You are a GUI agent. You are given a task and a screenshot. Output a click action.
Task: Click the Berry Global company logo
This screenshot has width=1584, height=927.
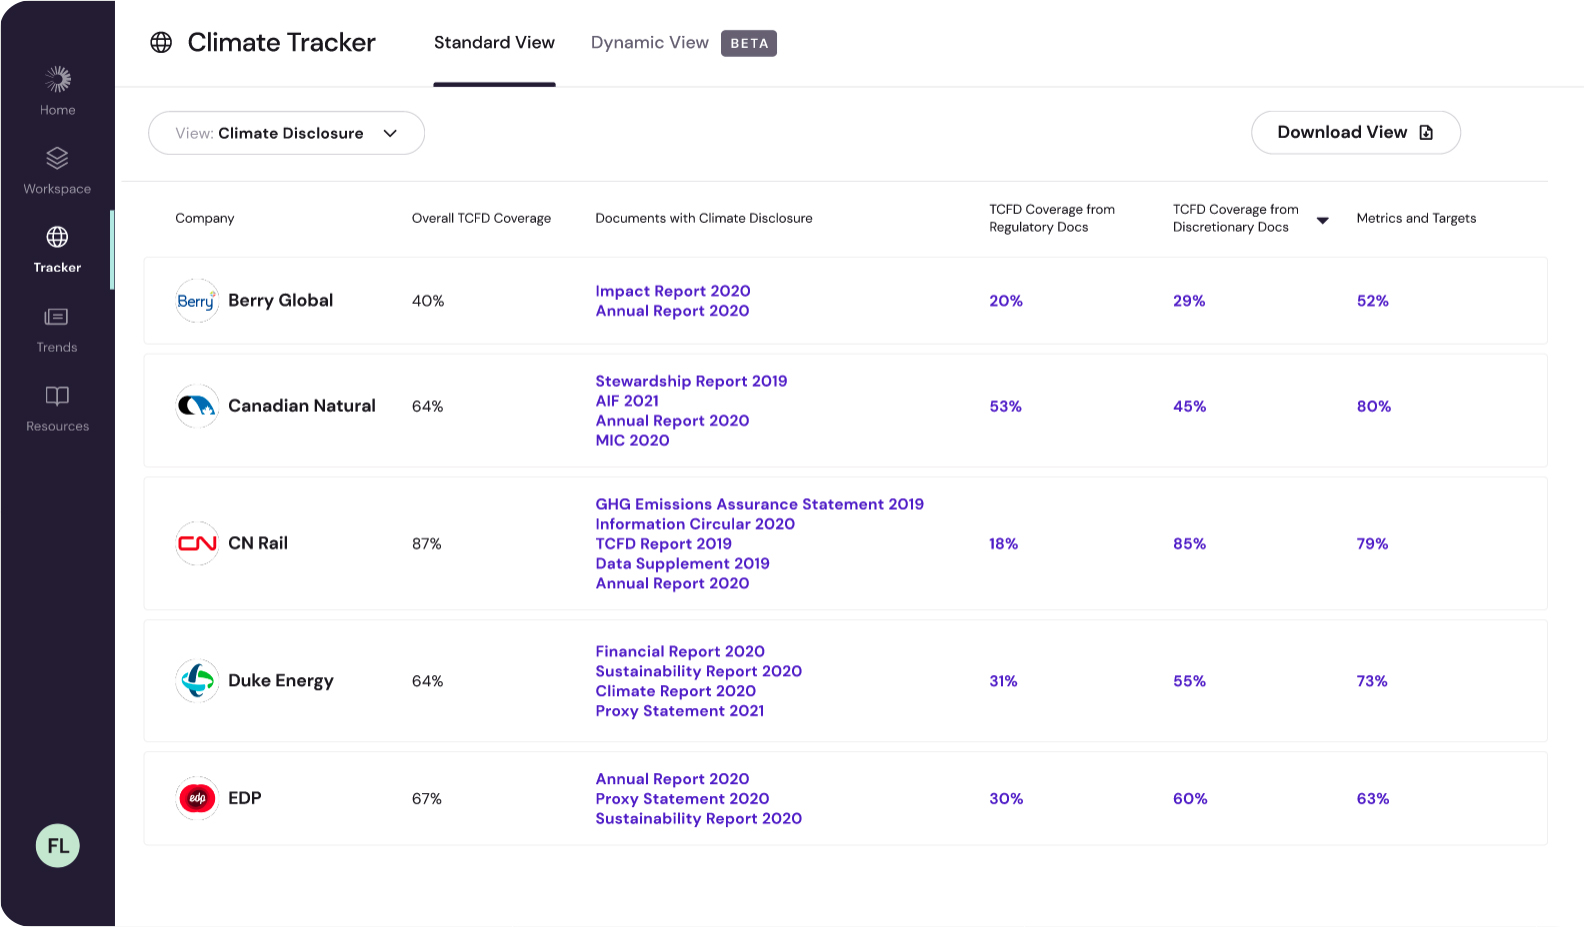point(197,301)
